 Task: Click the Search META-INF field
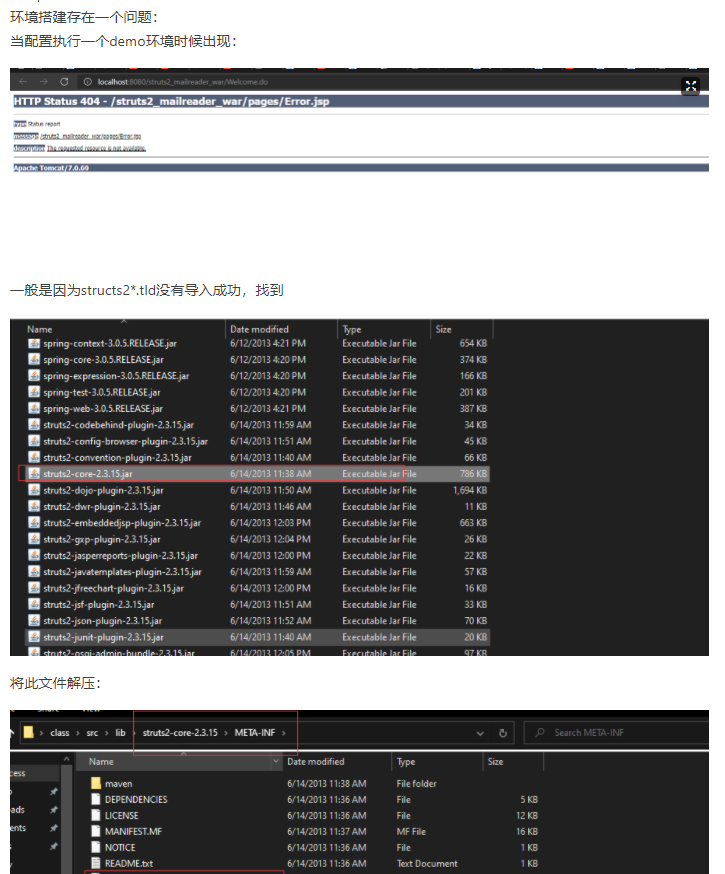pos(616,732)
